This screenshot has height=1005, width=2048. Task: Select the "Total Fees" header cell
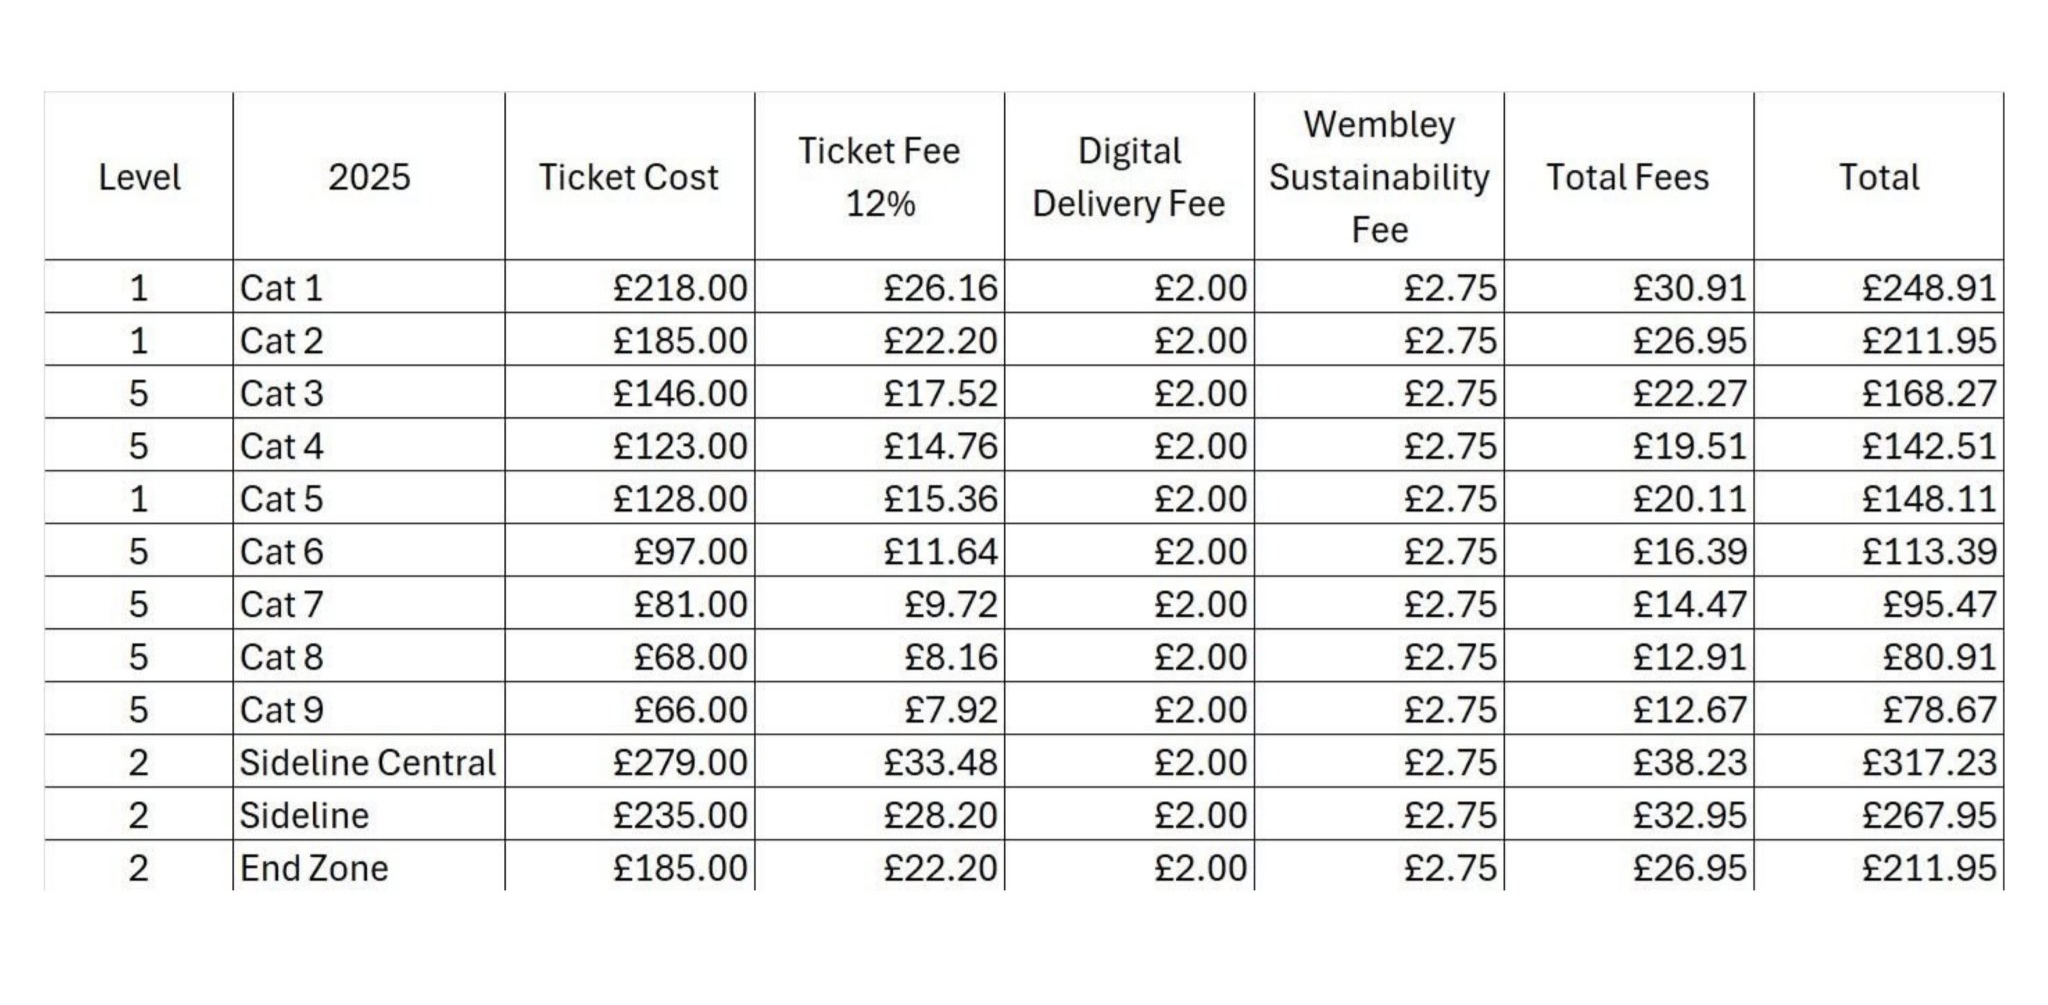[1627, 177]
